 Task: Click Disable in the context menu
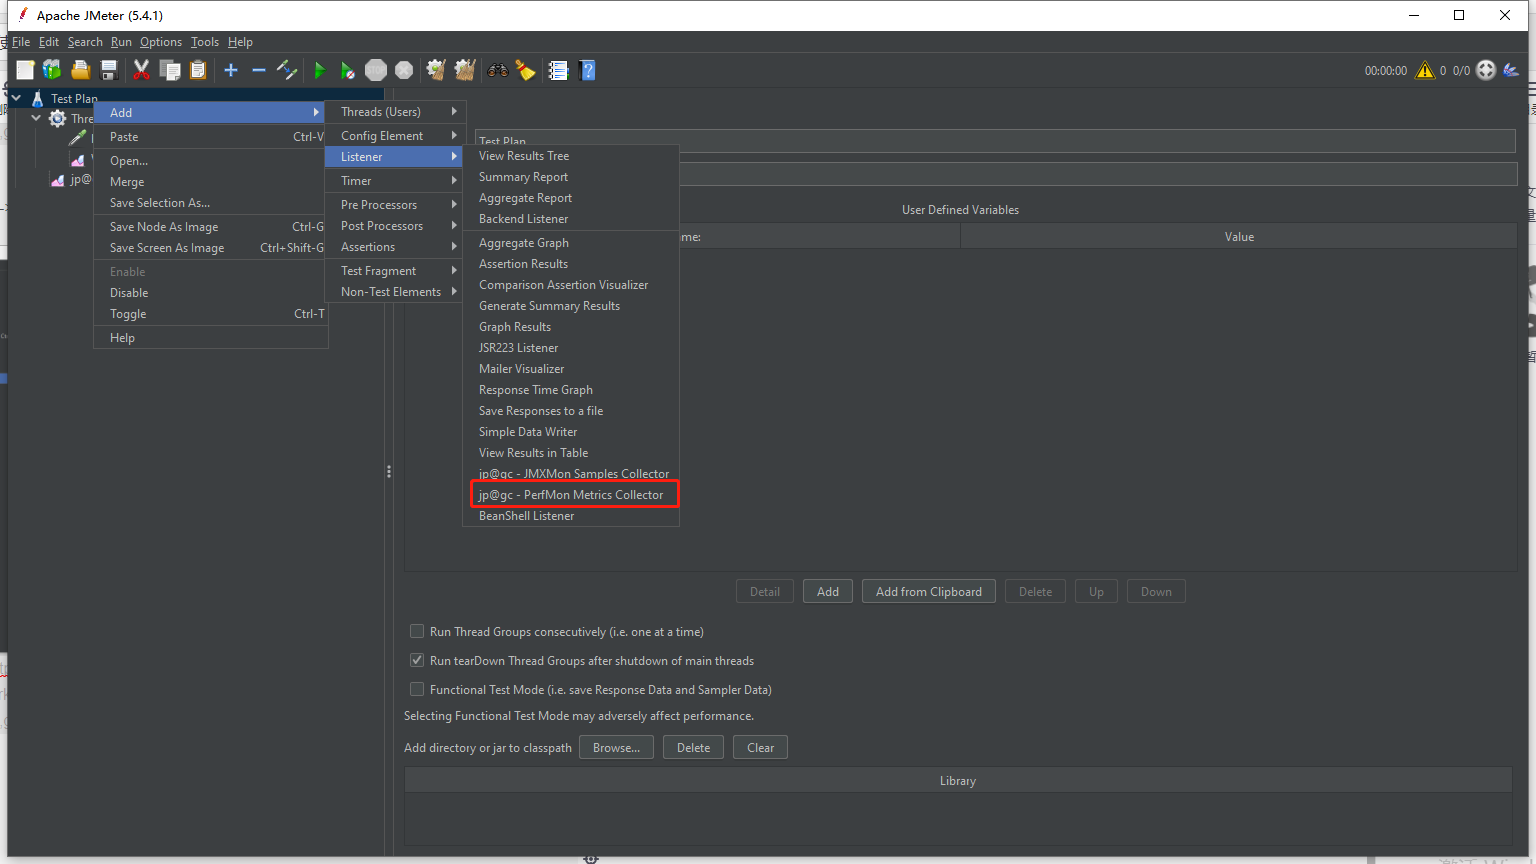click(x=211, y=292)
